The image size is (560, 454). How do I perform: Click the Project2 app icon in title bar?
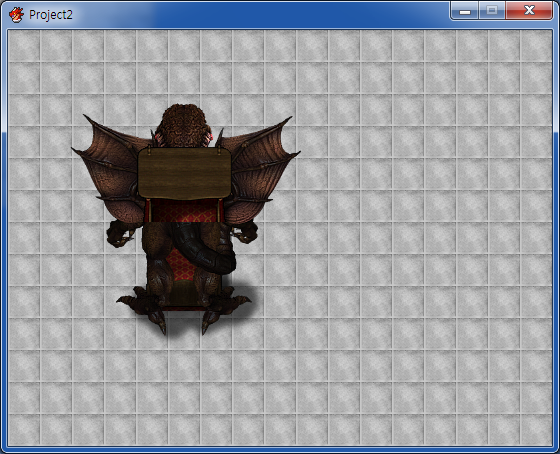[16, 15]
